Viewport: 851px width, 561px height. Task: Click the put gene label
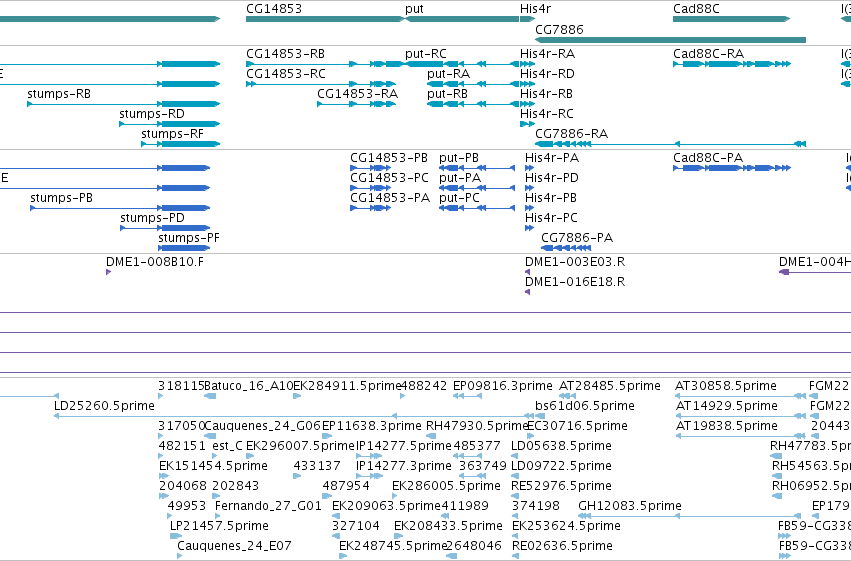[414, 9]
